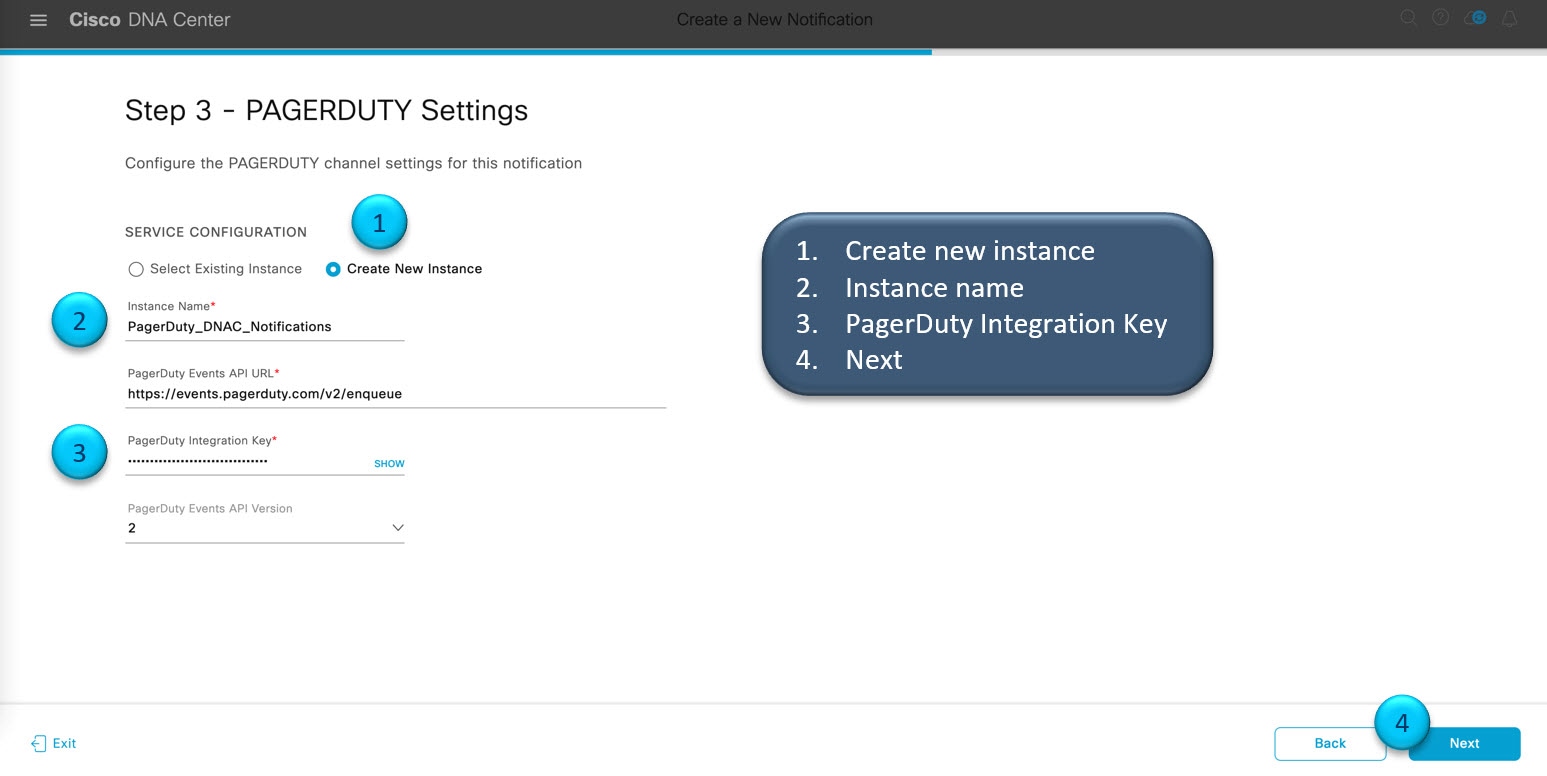Click the SERVICE CONFIGURATION section label
Viewport: 1547px width, 776px height.
216,232
